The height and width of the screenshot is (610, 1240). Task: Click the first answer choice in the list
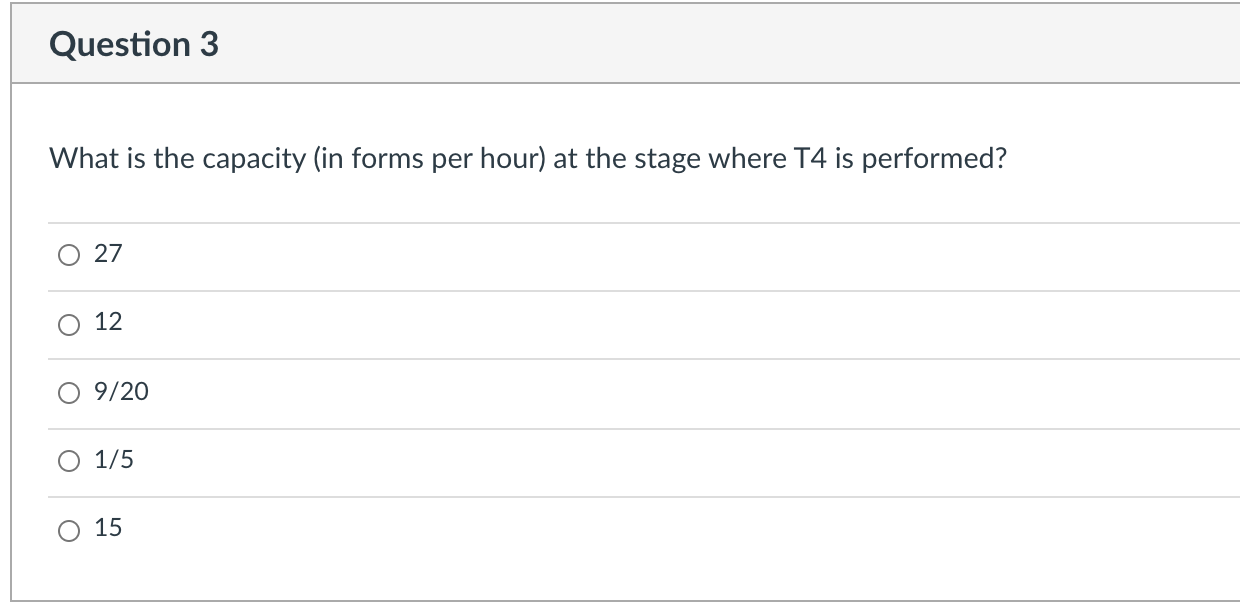tap(108, 255)
